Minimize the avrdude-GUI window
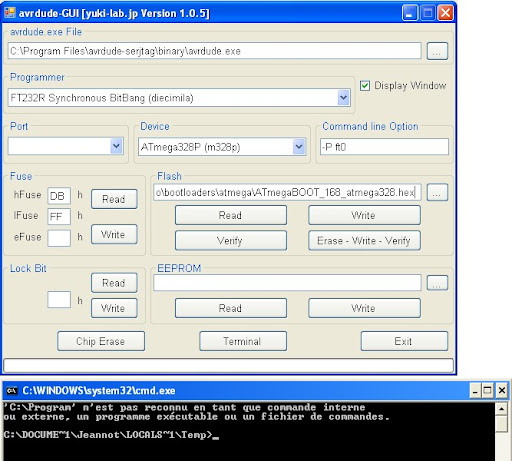The image size is (512, 461). pos(410,13)
